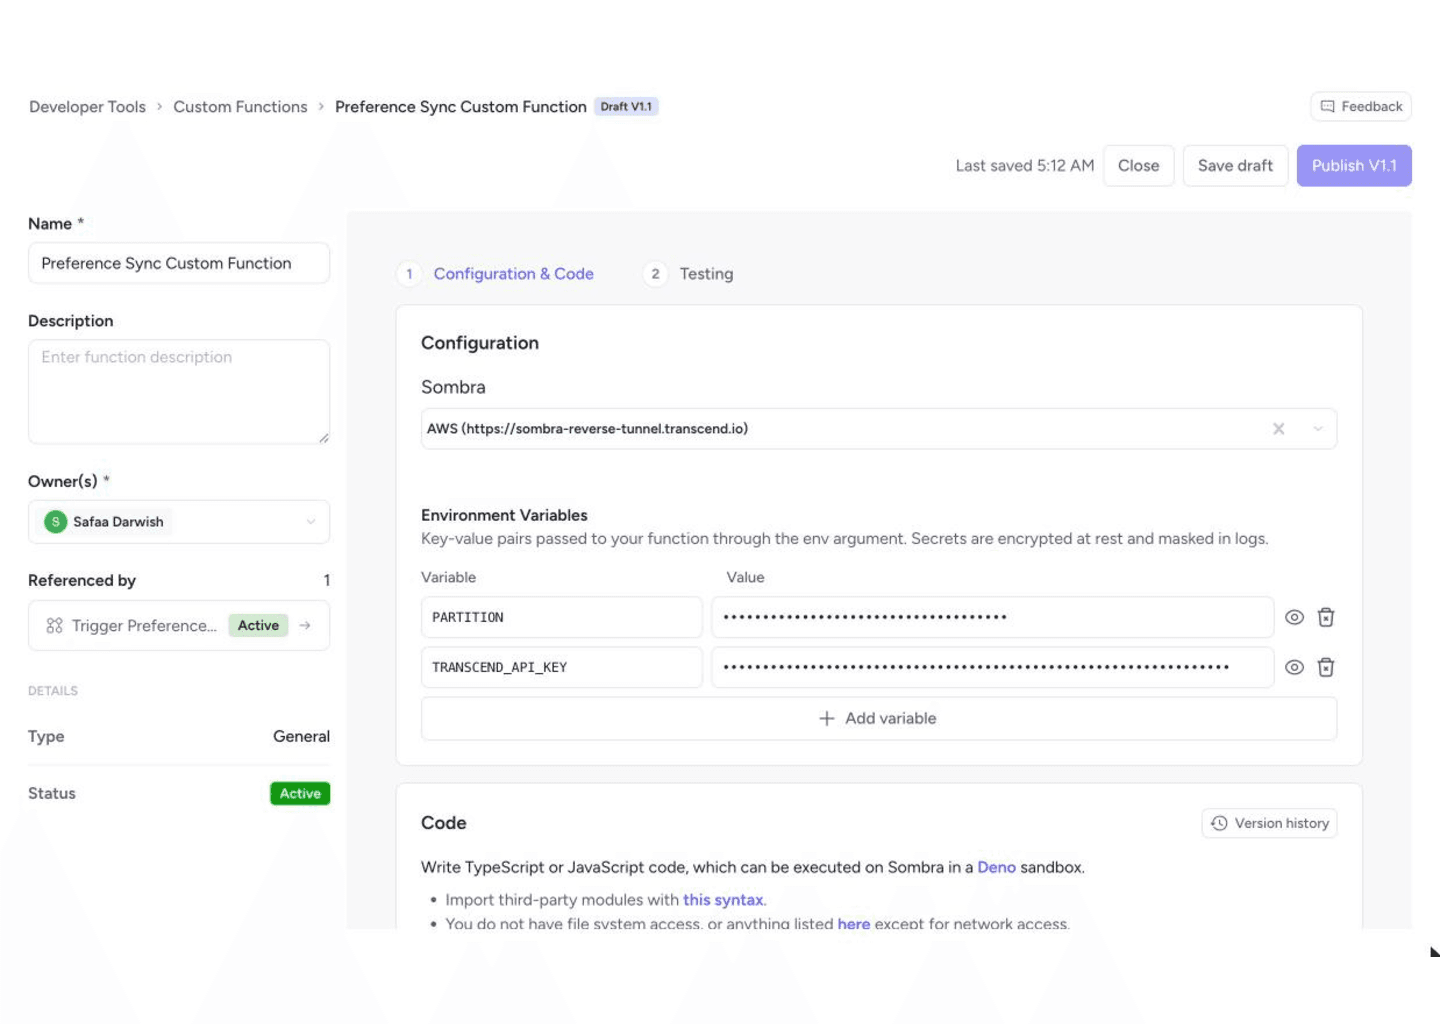This screenshot has height=1024, width=1440.
Task: Click the Close button
Action: (x=1138, y=166)
